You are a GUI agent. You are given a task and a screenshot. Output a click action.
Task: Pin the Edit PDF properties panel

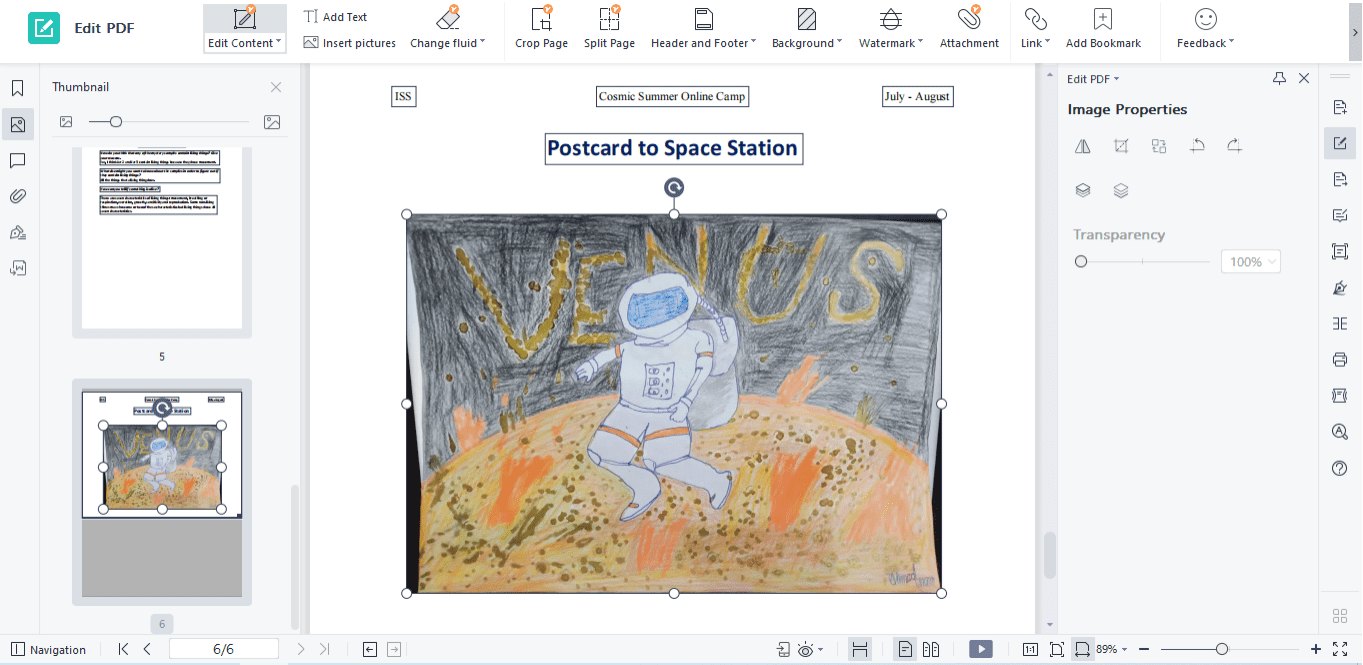point(1279,78)
